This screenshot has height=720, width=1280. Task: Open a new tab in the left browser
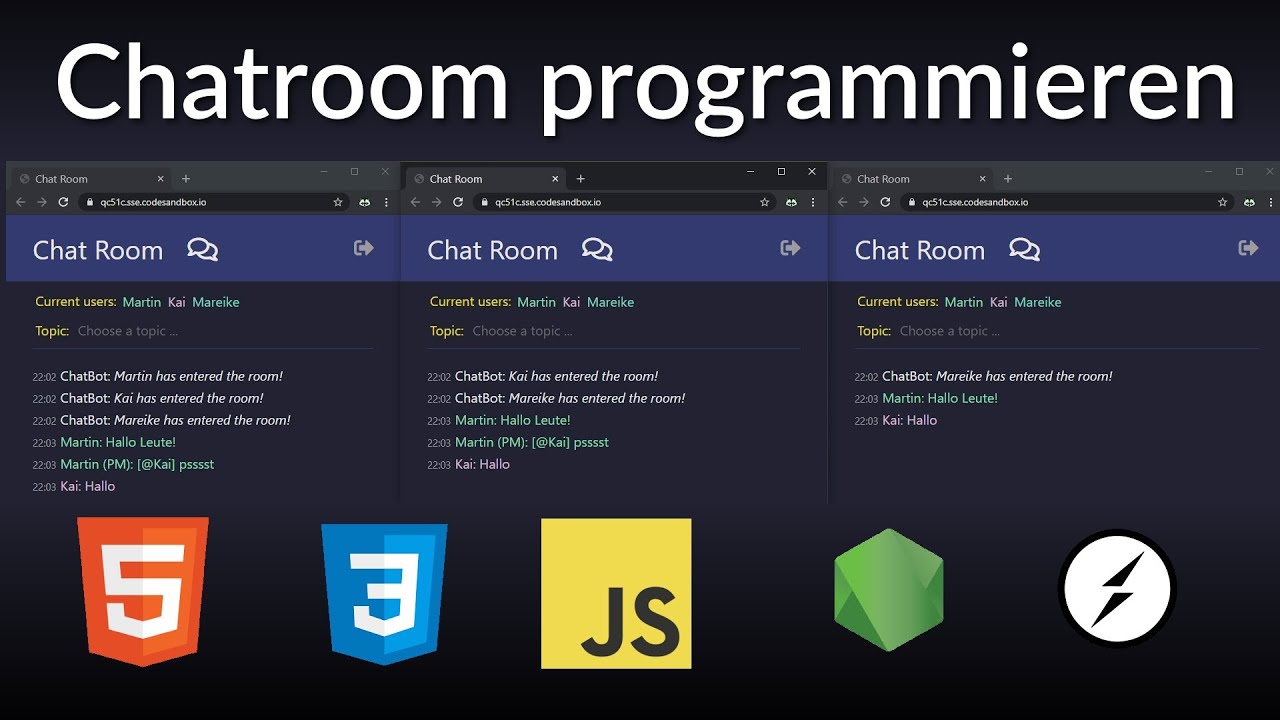(186, 179)
